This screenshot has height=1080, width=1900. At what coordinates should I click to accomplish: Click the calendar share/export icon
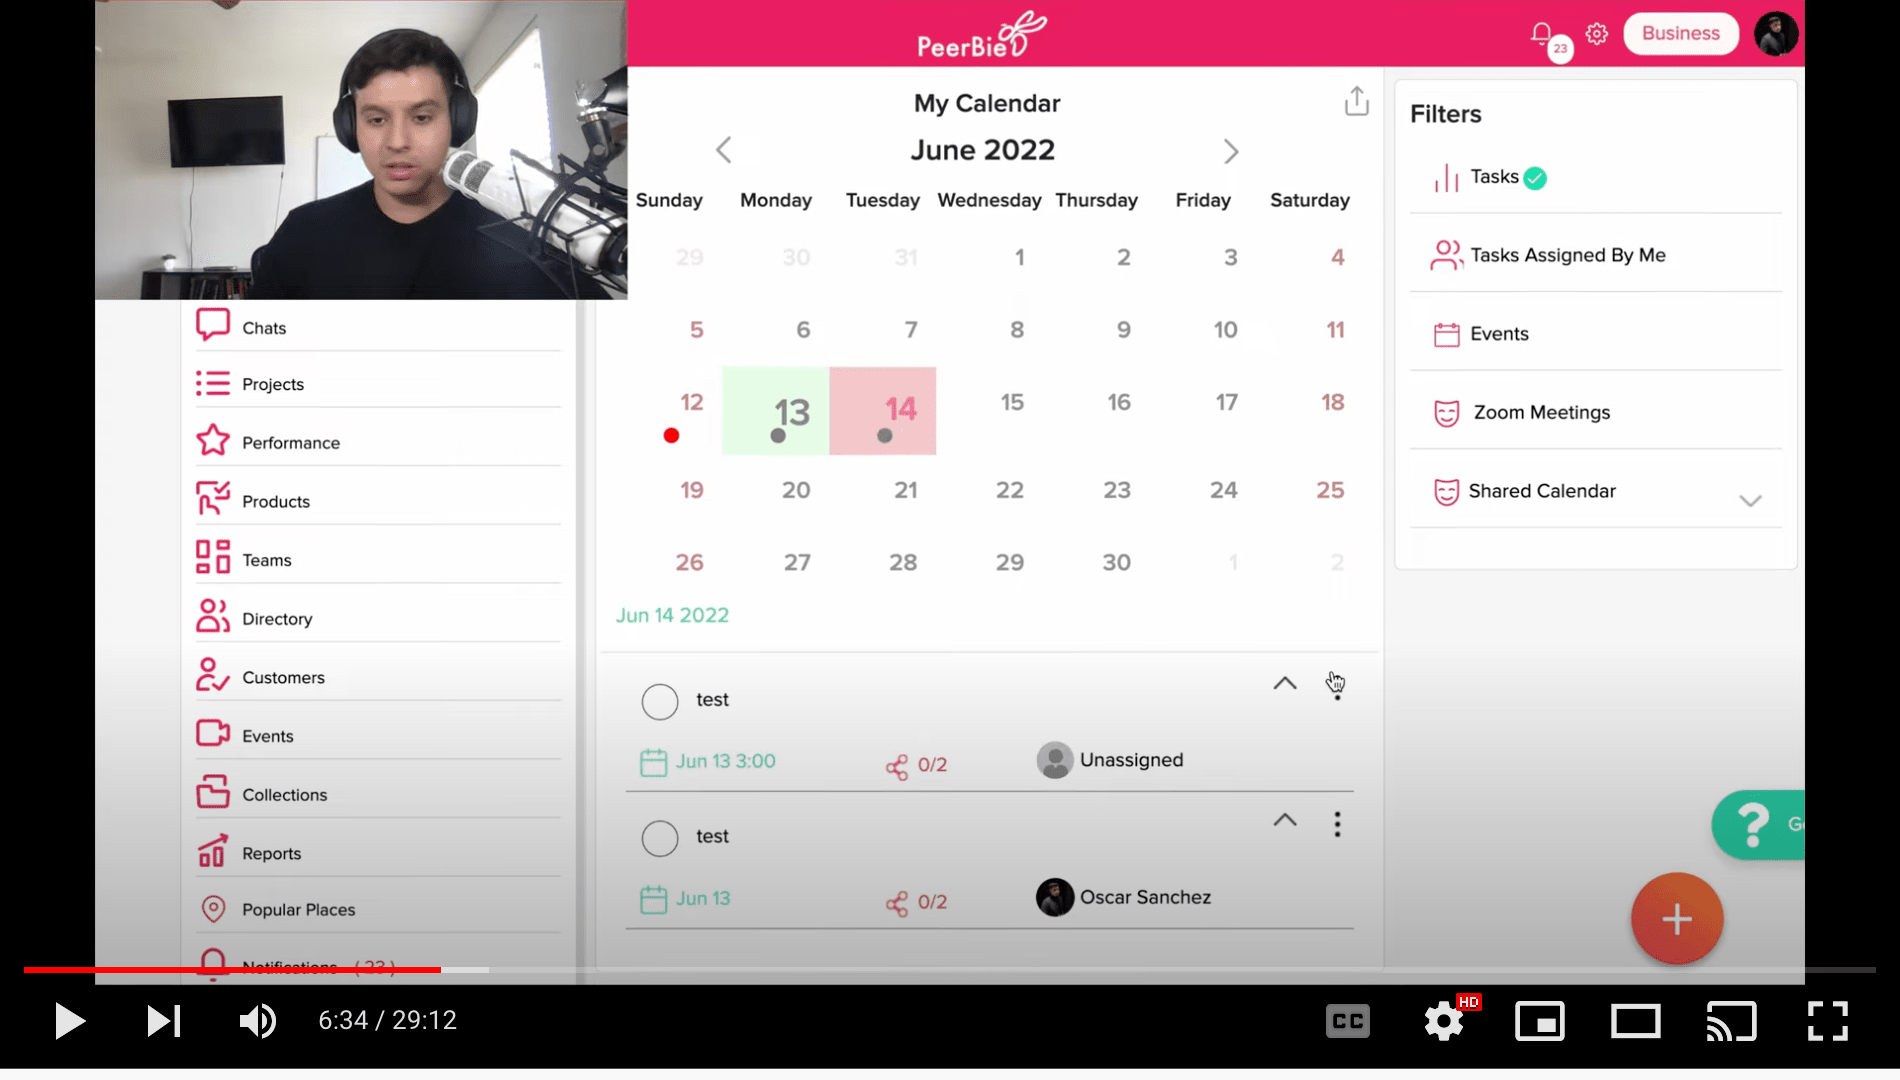pos(1356,101)
